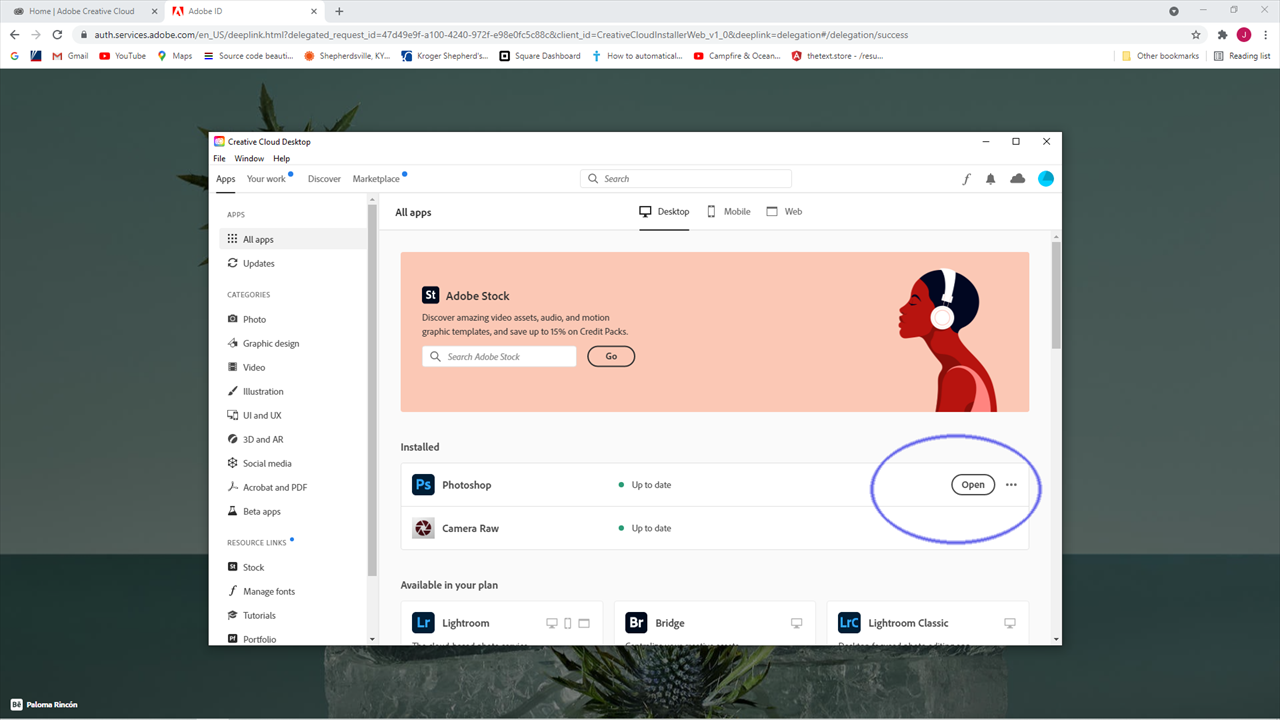Bookmark this page with the star icon

tap(1196, 34)
